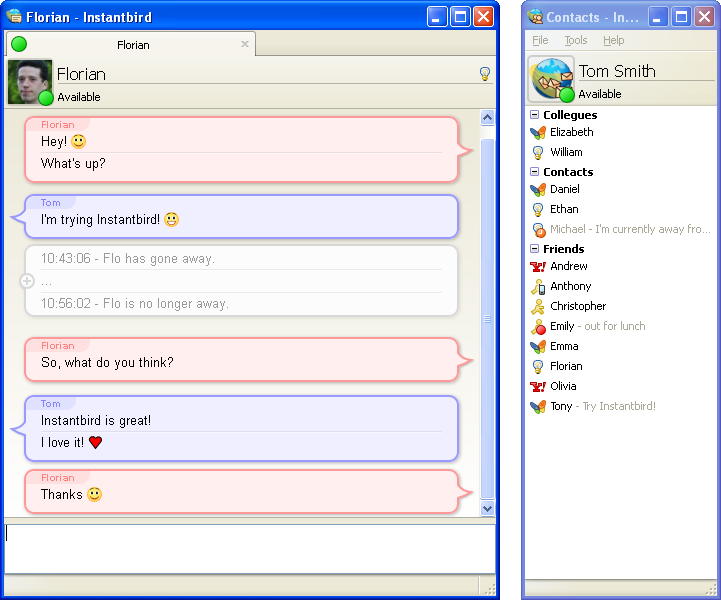Image resolution: width=721 pixels, height=600 pixels.
Task: Maximize the Florian chat window
Action: click(x=460, y=17)
